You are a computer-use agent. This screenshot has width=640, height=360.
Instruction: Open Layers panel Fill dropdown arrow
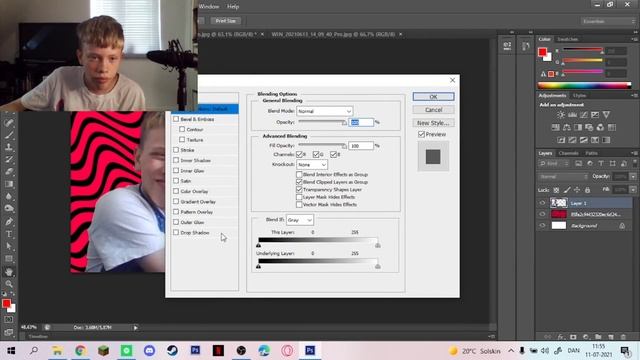[x=633, y=190]
